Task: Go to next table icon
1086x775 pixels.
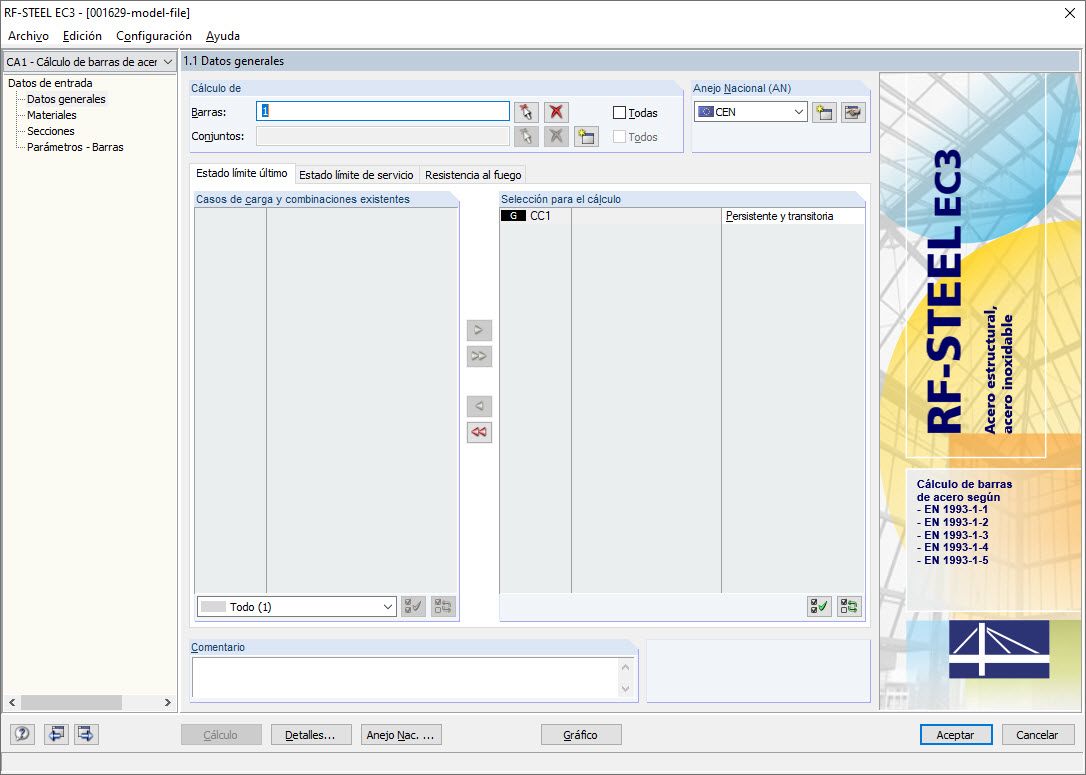Action: 86,734
